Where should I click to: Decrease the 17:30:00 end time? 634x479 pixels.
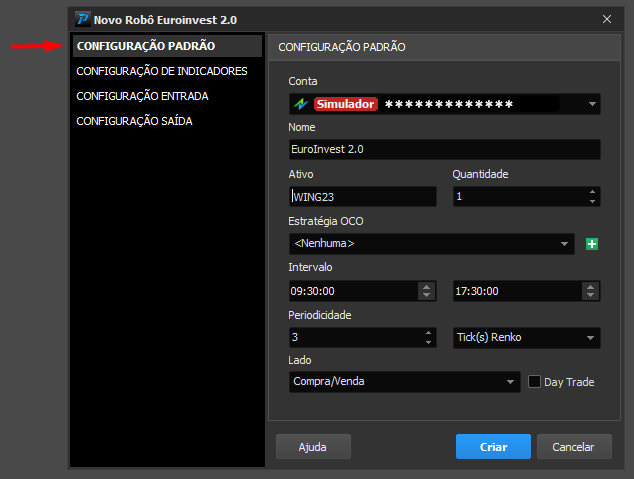click(590, 295)
